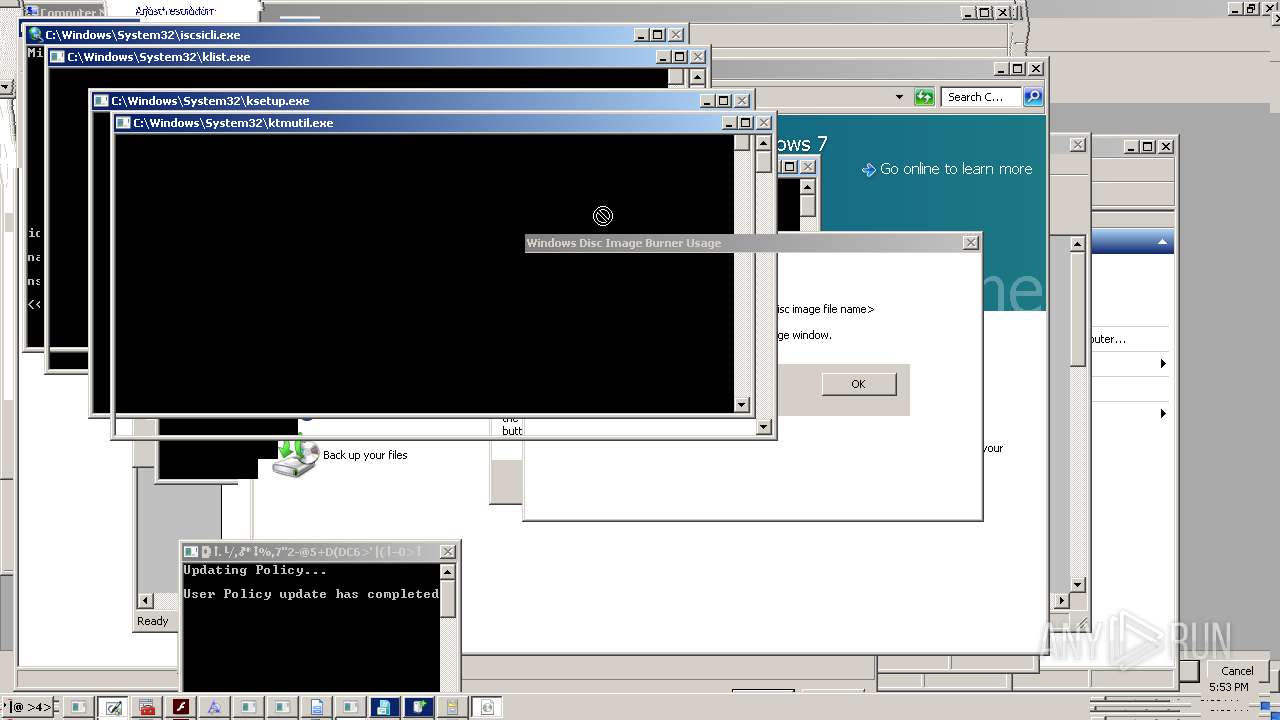
Task: Open the Go online to learn more link
Action: pyautogui.click(x=956, y=169)
